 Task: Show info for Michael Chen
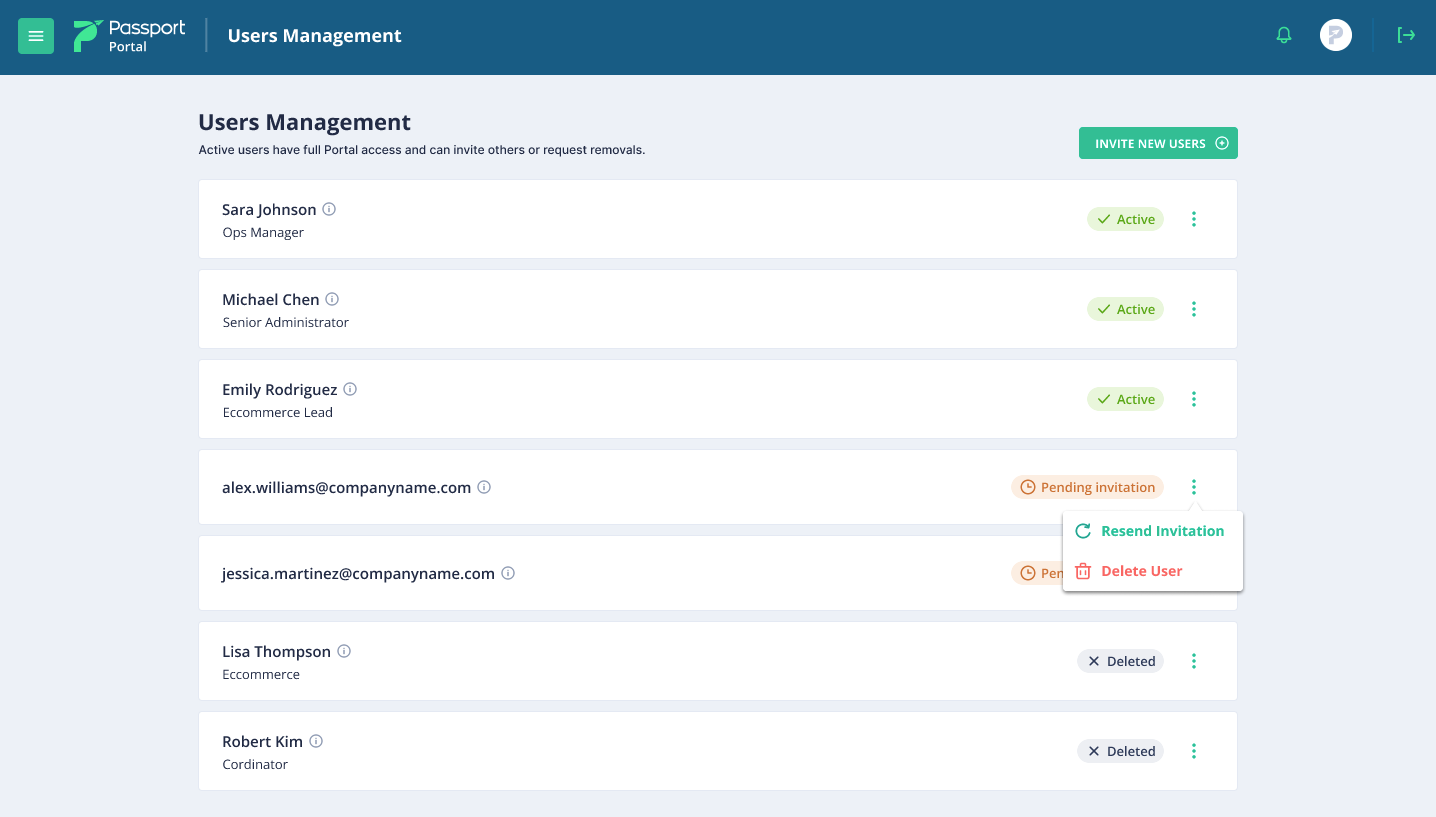[332, 300]
